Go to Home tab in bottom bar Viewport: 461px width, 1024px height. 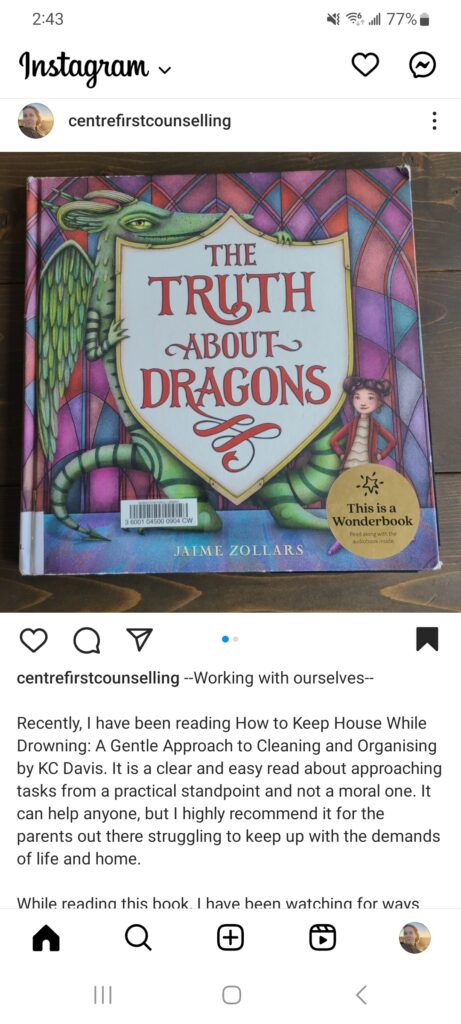[x=46, y=938]
